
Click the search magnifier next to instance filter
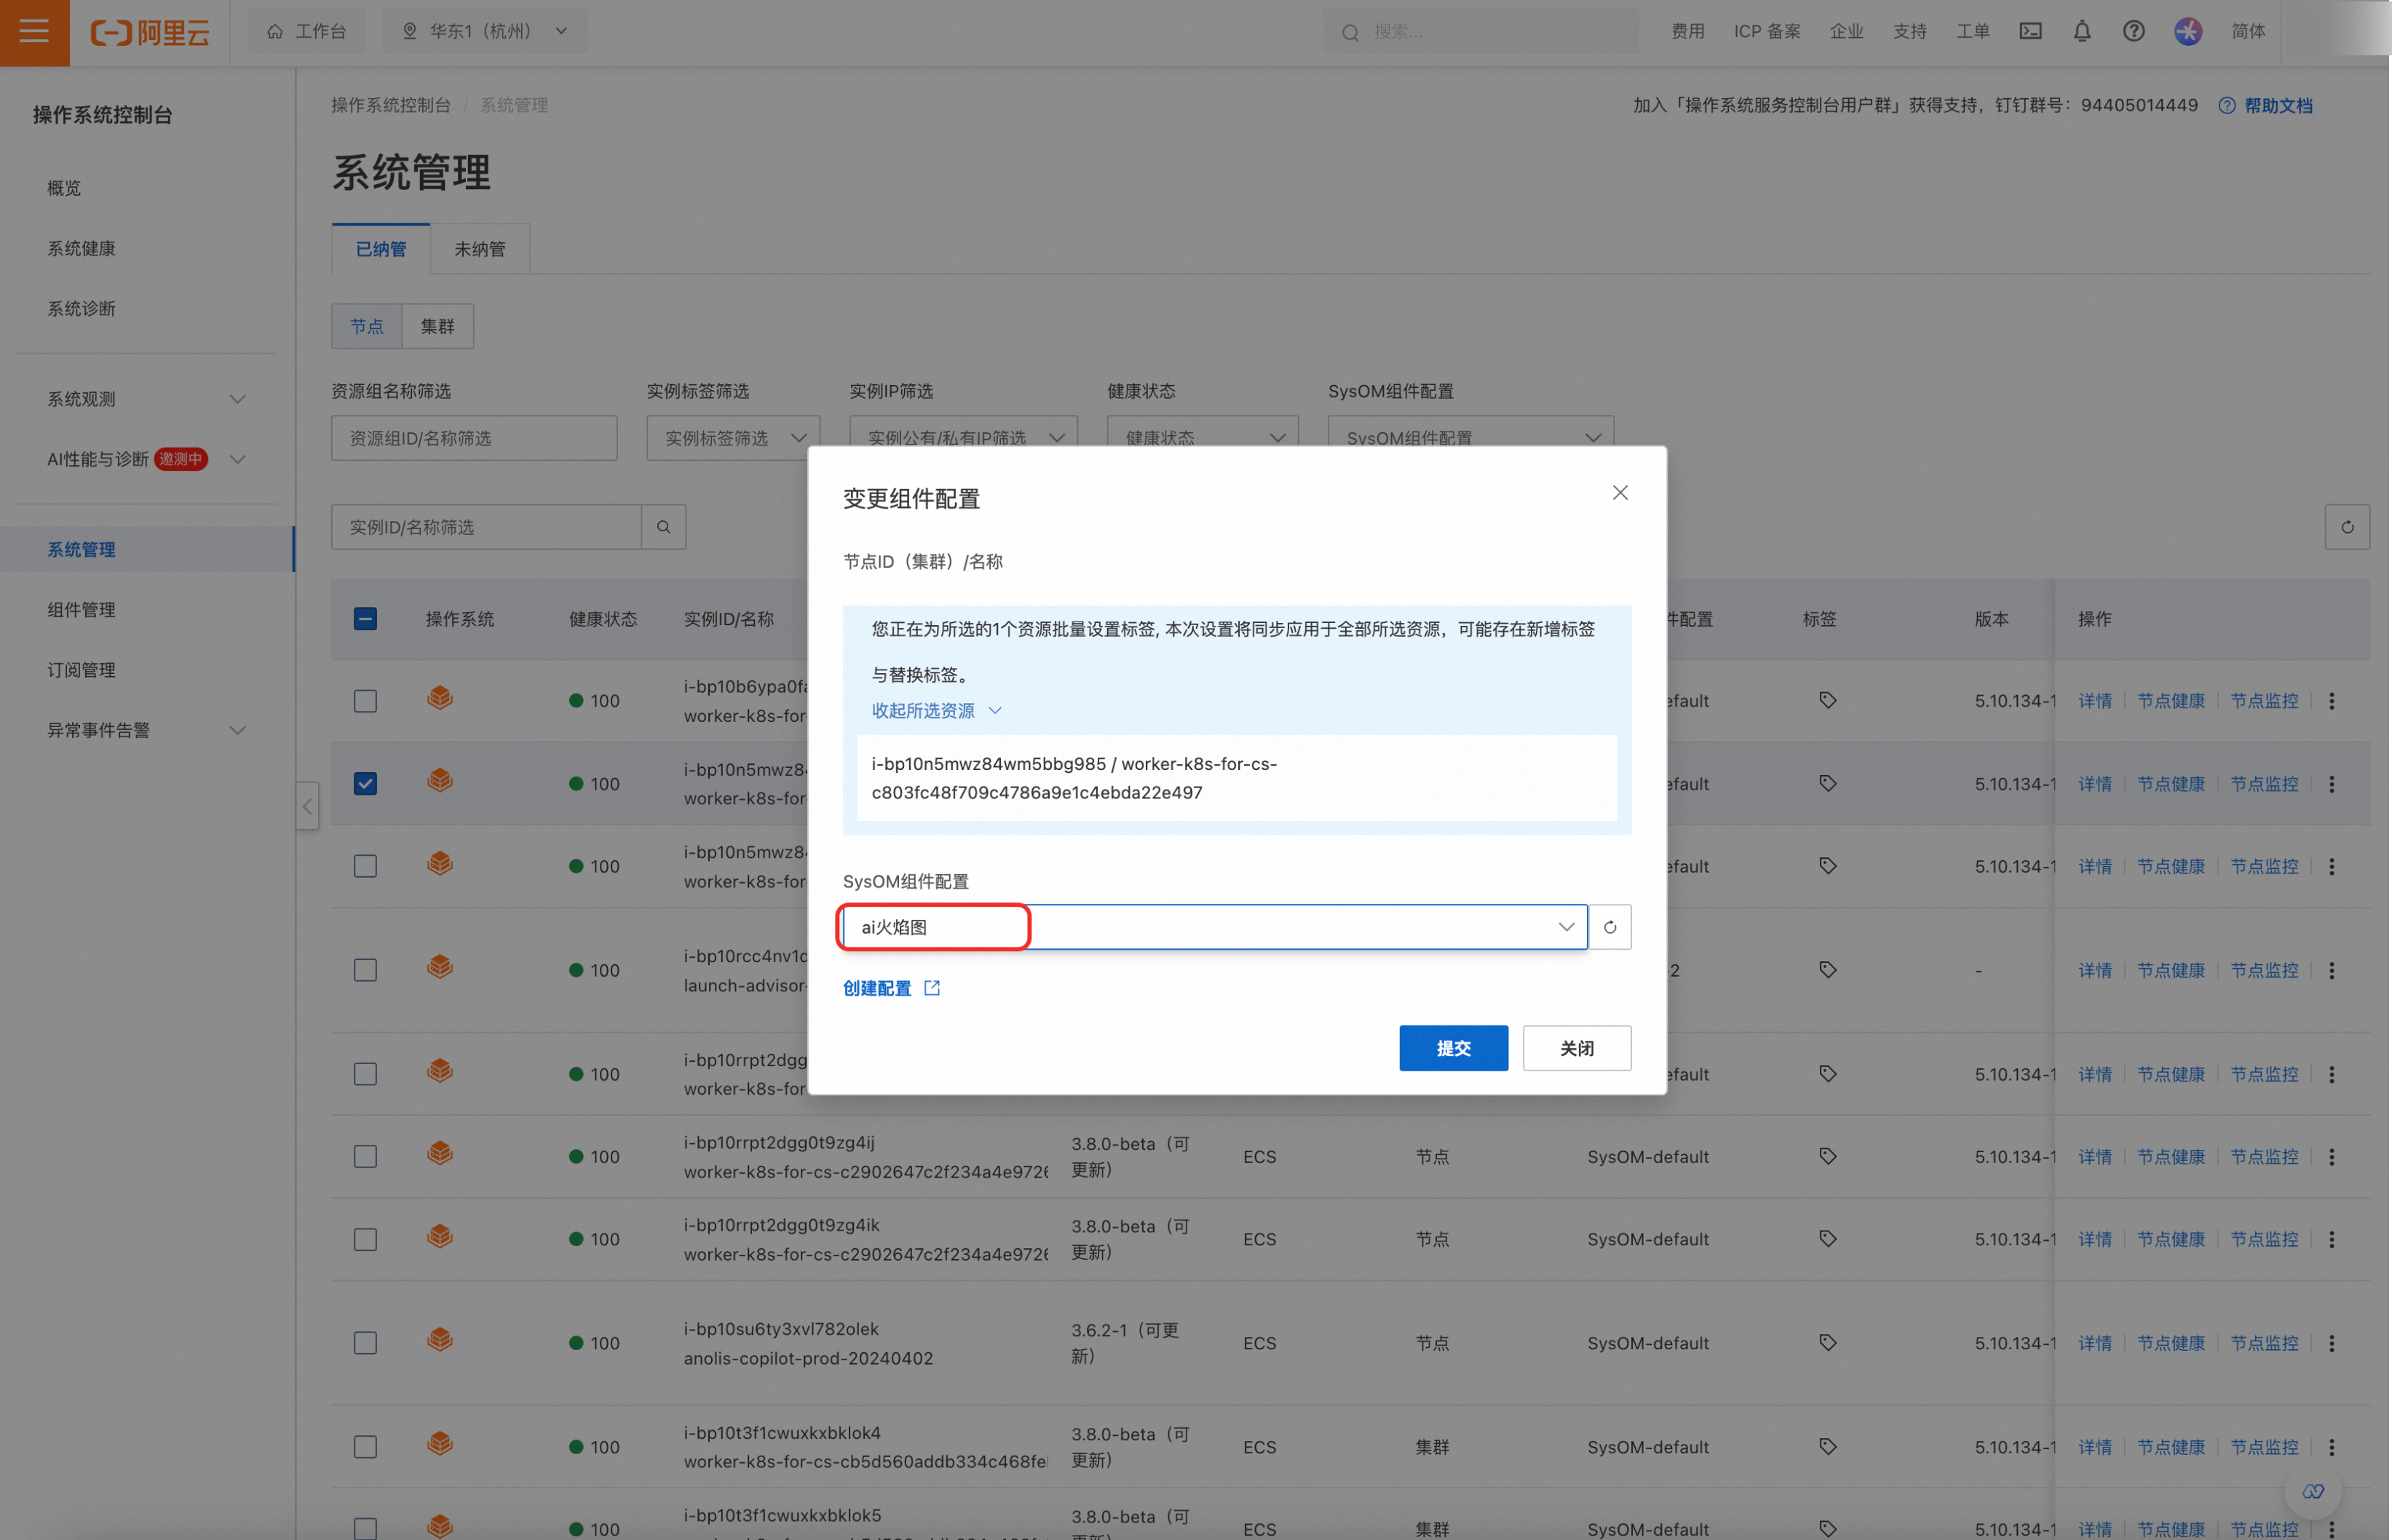(x=663, y=527)
